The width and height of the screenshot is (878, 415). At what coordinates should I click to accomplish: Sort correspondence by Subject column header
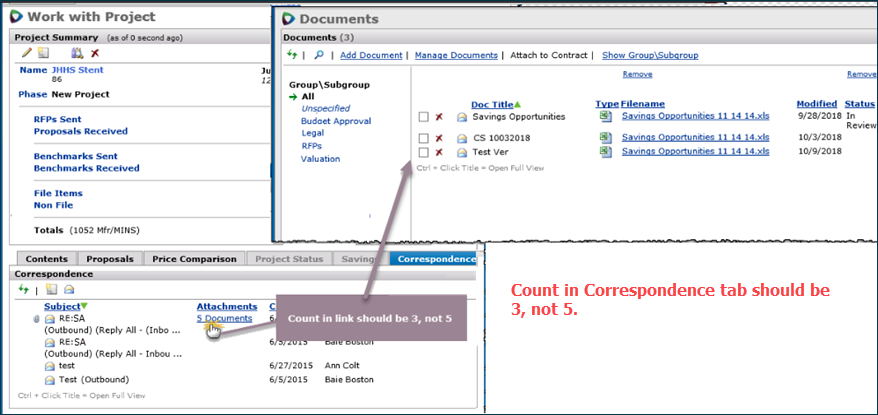[62, 306]
